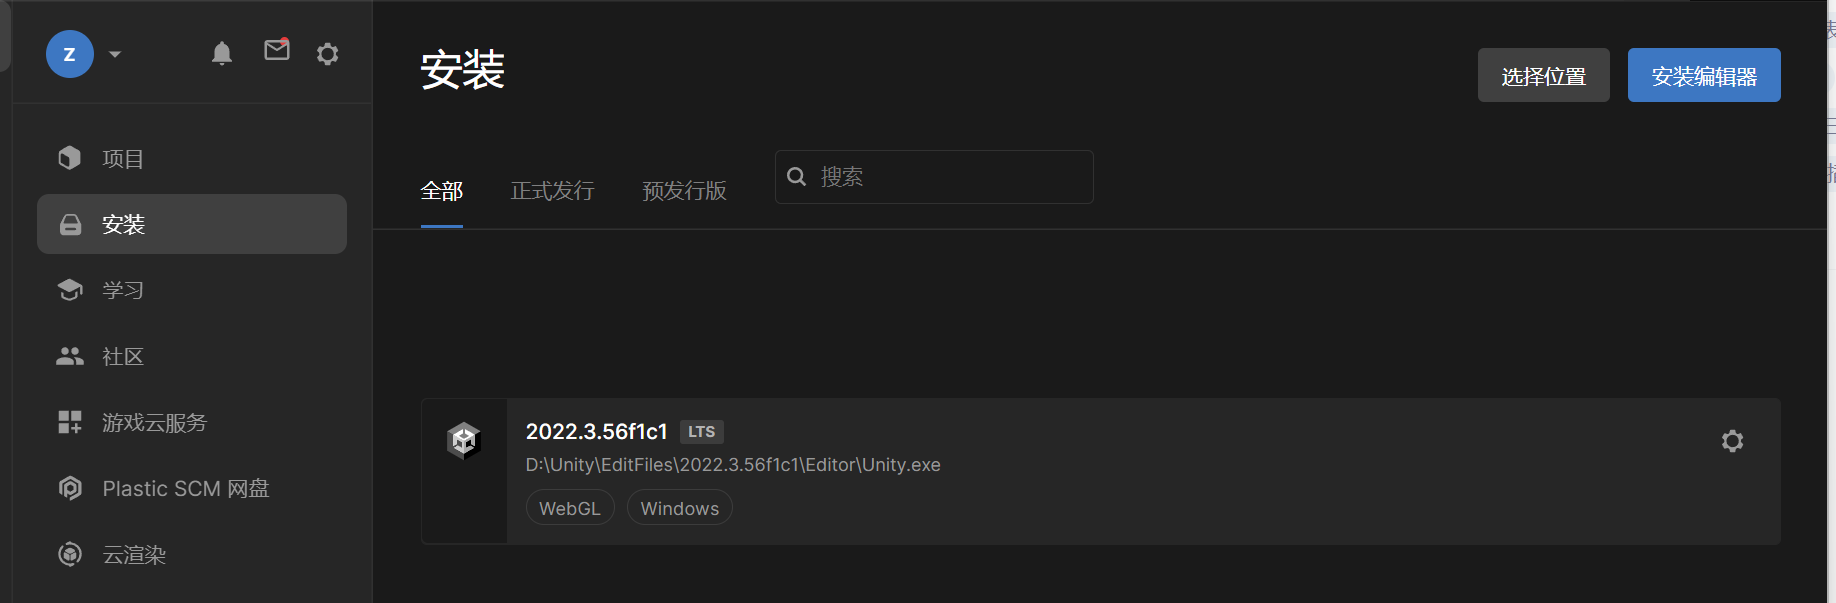Image resolution: width=1836 pixels, height=603 pixels.
Task: Switch to the 全部 tab
Action: 442,191
